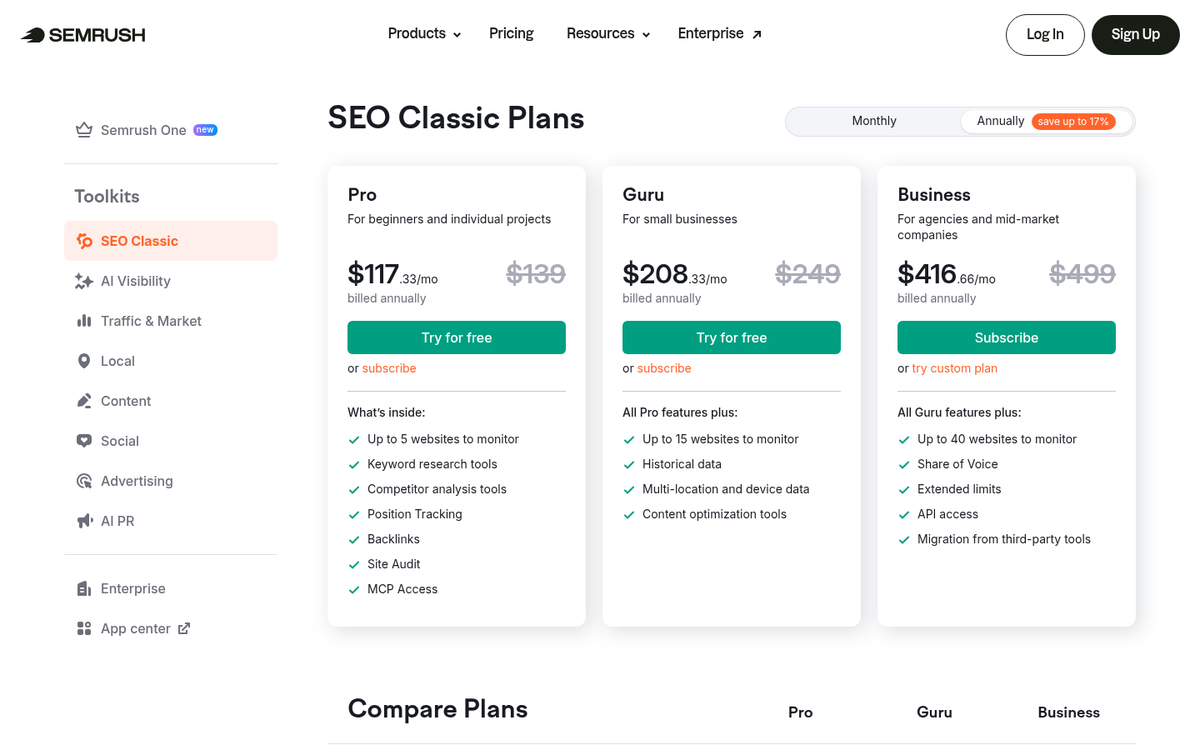Click 'Try for free' on the Pro plan
The height and width of the screenshot is (750, 1200).
pyautogui.click(x=456, y=337)
